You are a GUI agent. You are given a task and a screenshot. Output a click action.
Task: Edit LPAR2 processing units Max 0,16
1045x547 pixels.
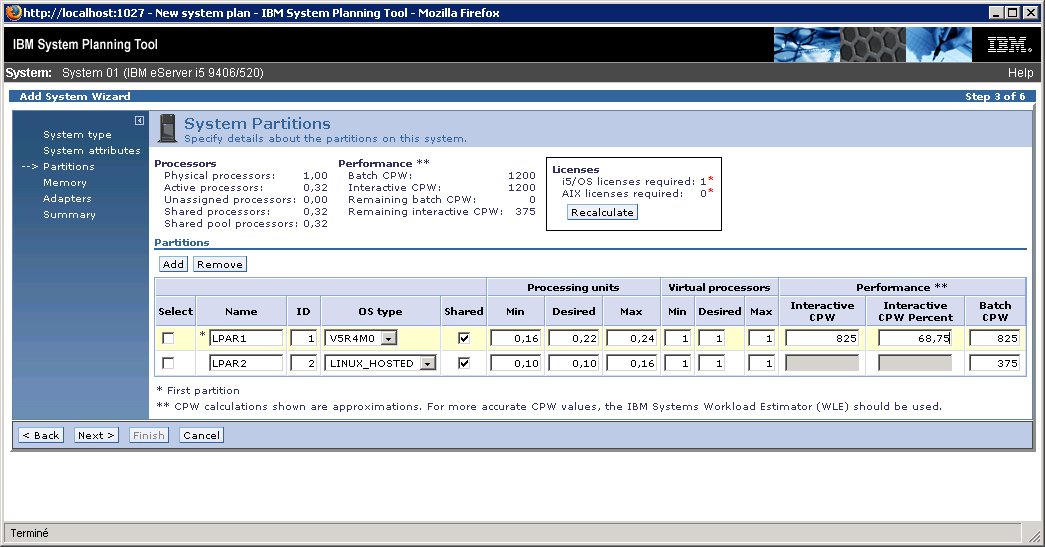pyautogui.click(x=631, y=363)
